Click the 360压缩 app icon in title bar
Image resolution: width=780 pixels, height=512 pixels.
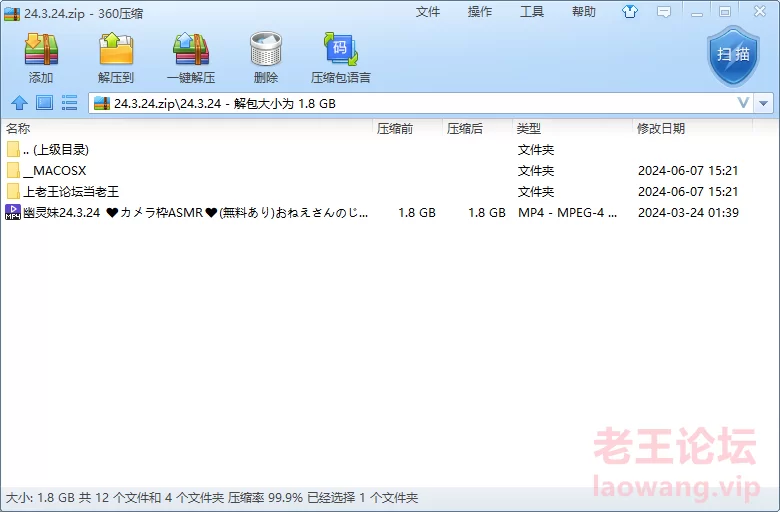[x=12, y=13]
